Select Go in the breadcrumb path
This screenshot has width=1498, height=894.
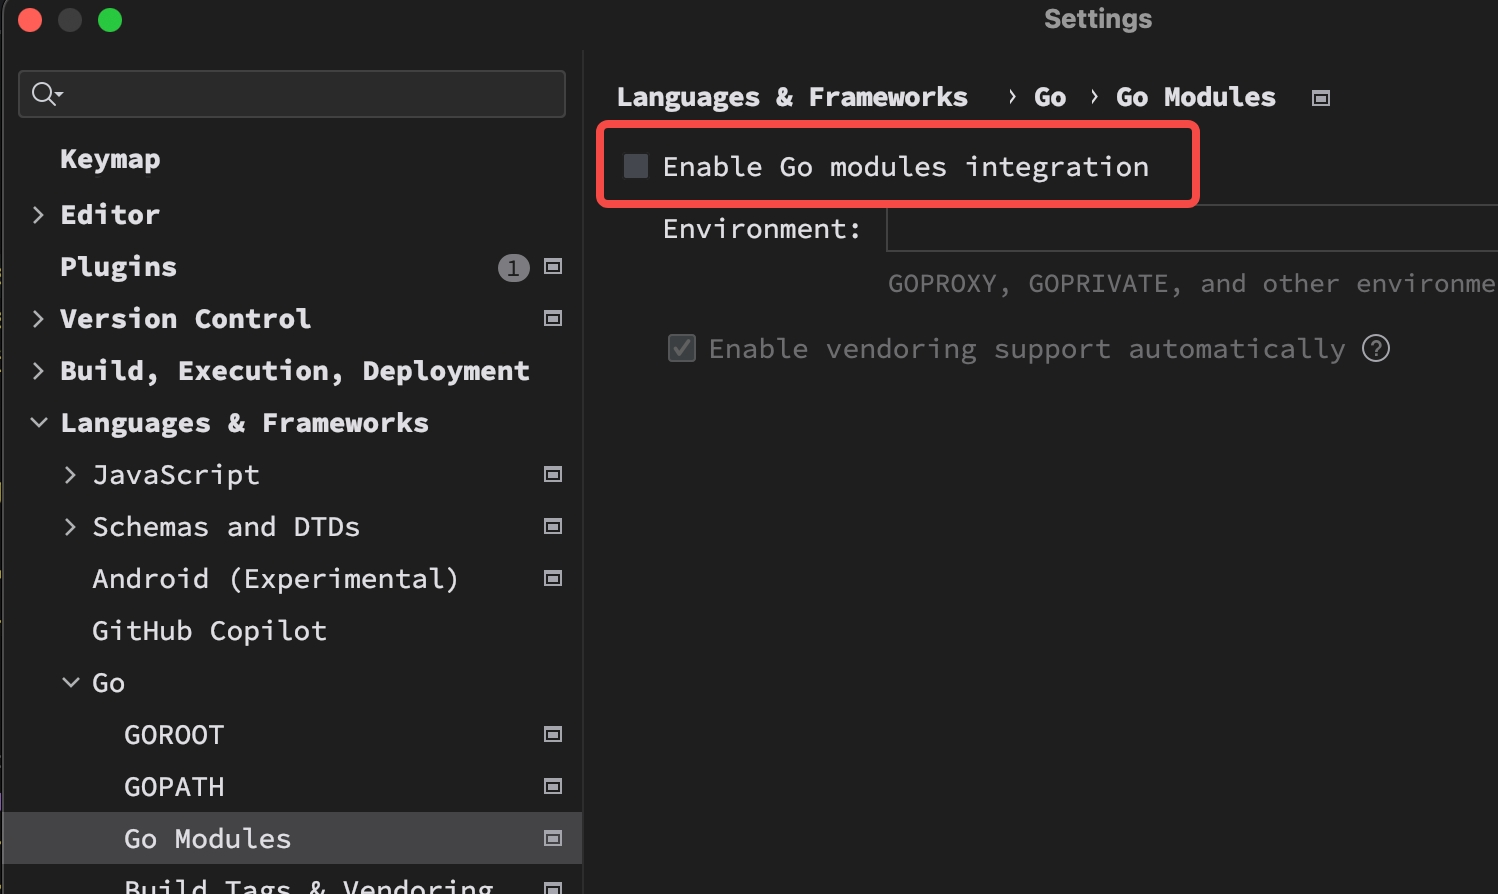click(1049, 96)
